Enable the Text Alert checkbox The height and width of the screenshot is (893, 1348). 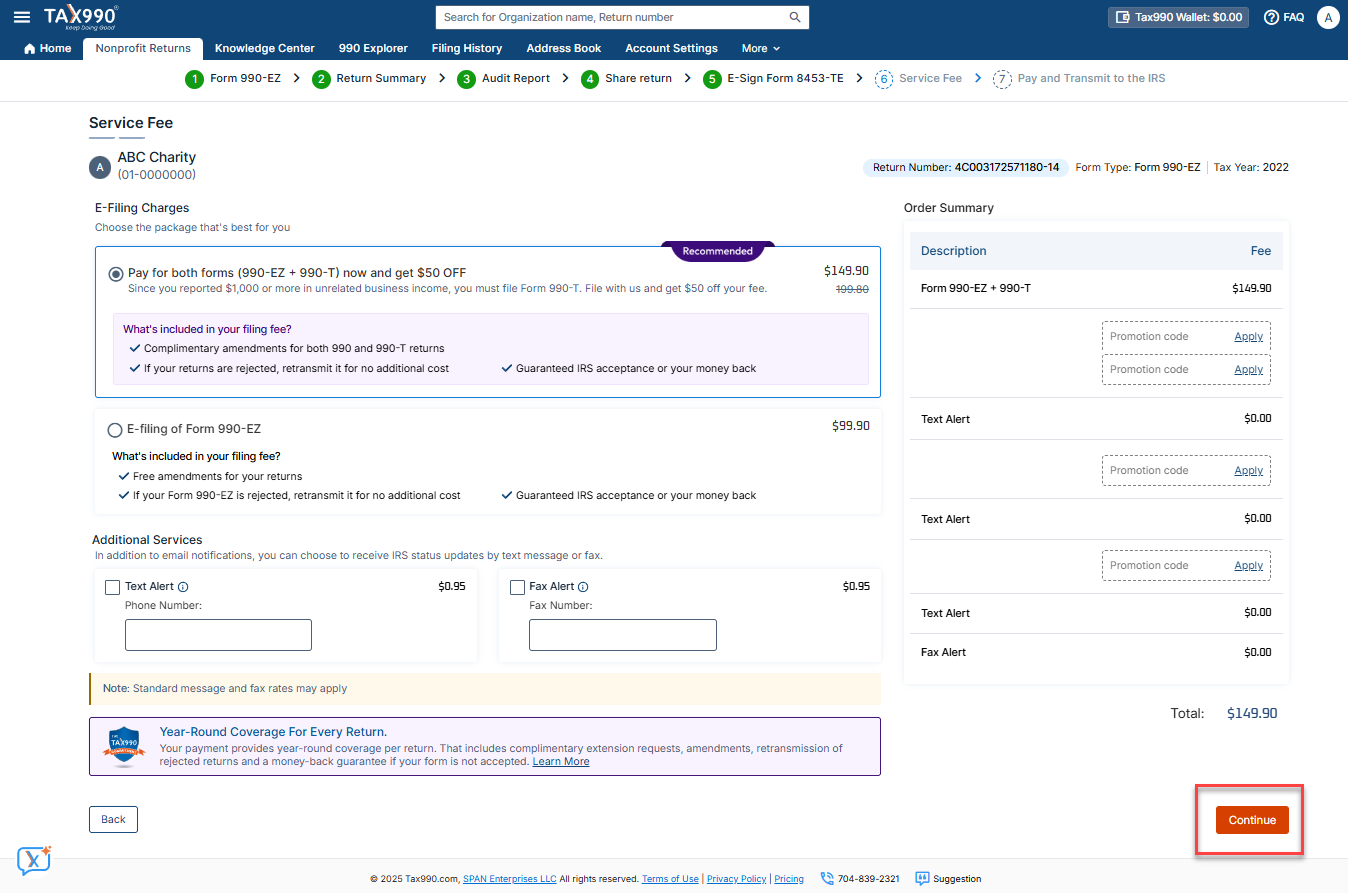(113, 587)
